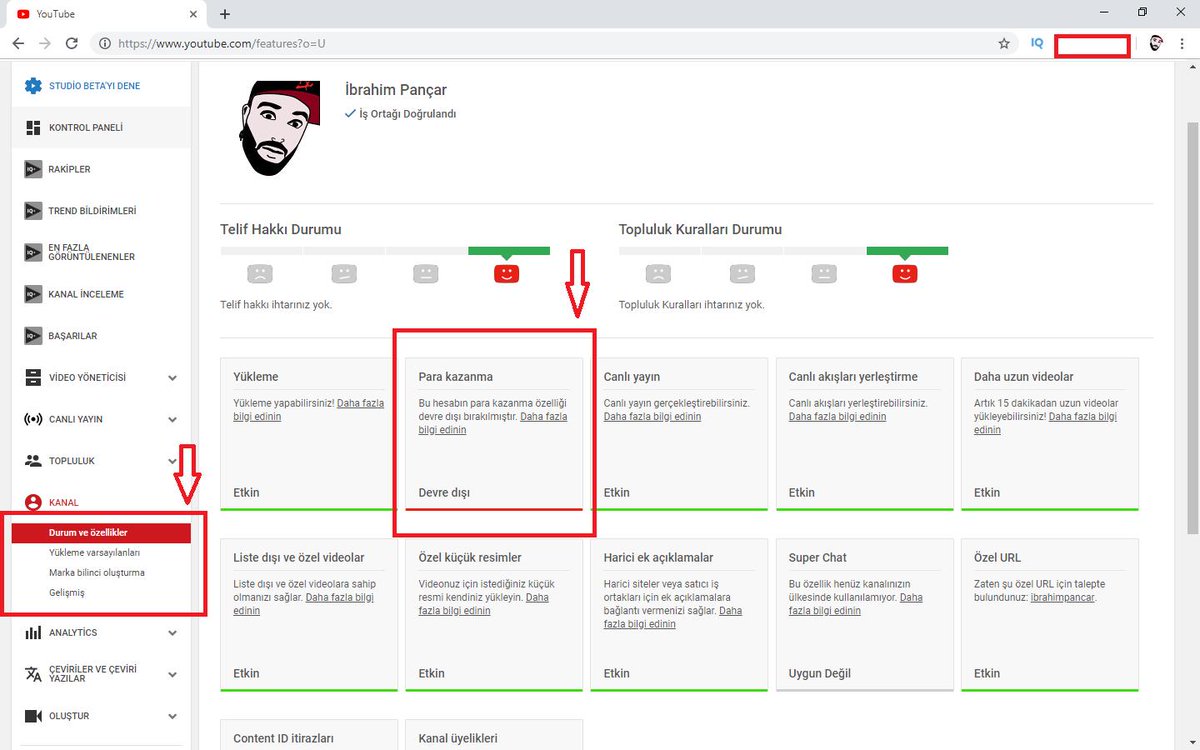Click the IQ extension icon
This screenshot has height=750, width=1200.
pos(1037,44)
